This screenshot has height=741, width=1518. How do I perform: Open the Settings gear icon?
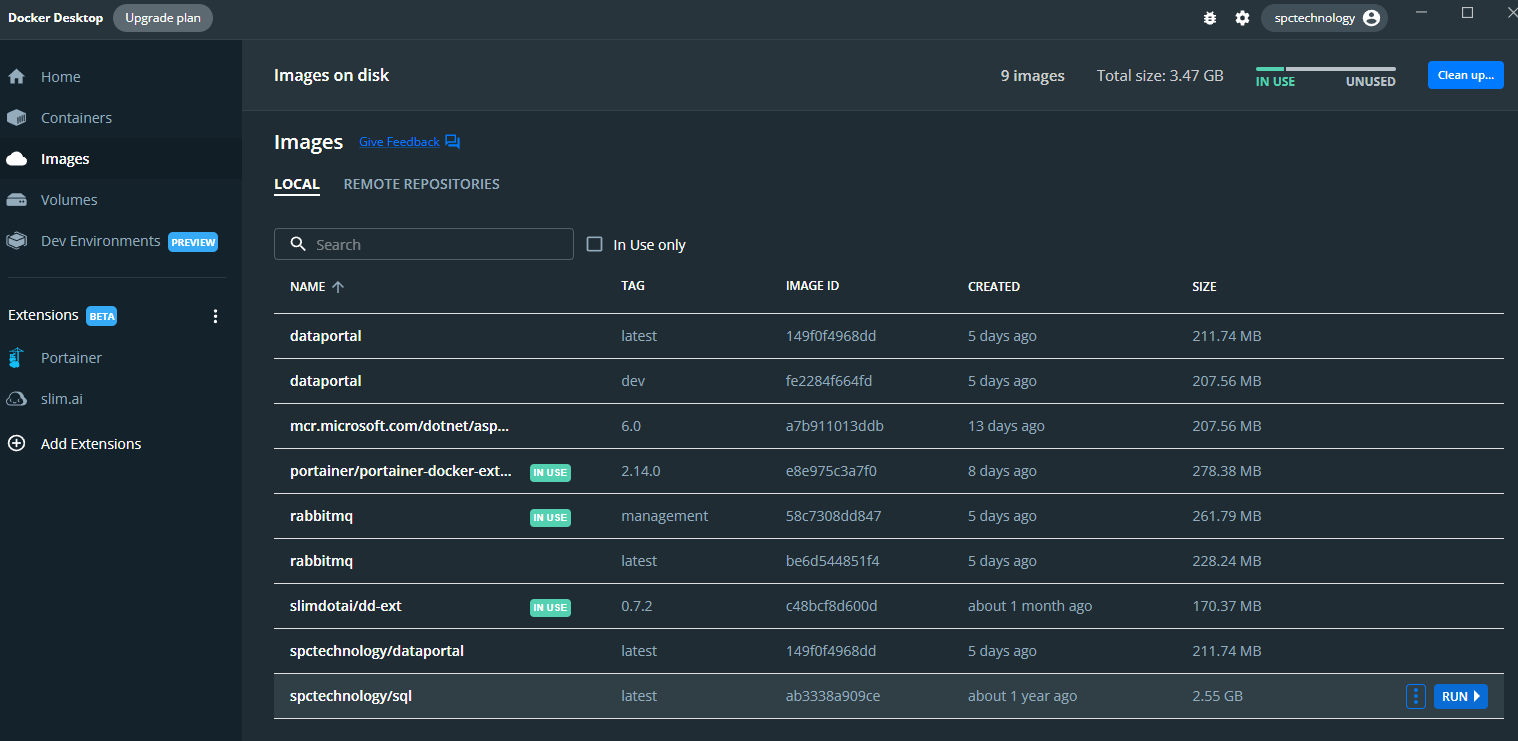pos(1242,18)
